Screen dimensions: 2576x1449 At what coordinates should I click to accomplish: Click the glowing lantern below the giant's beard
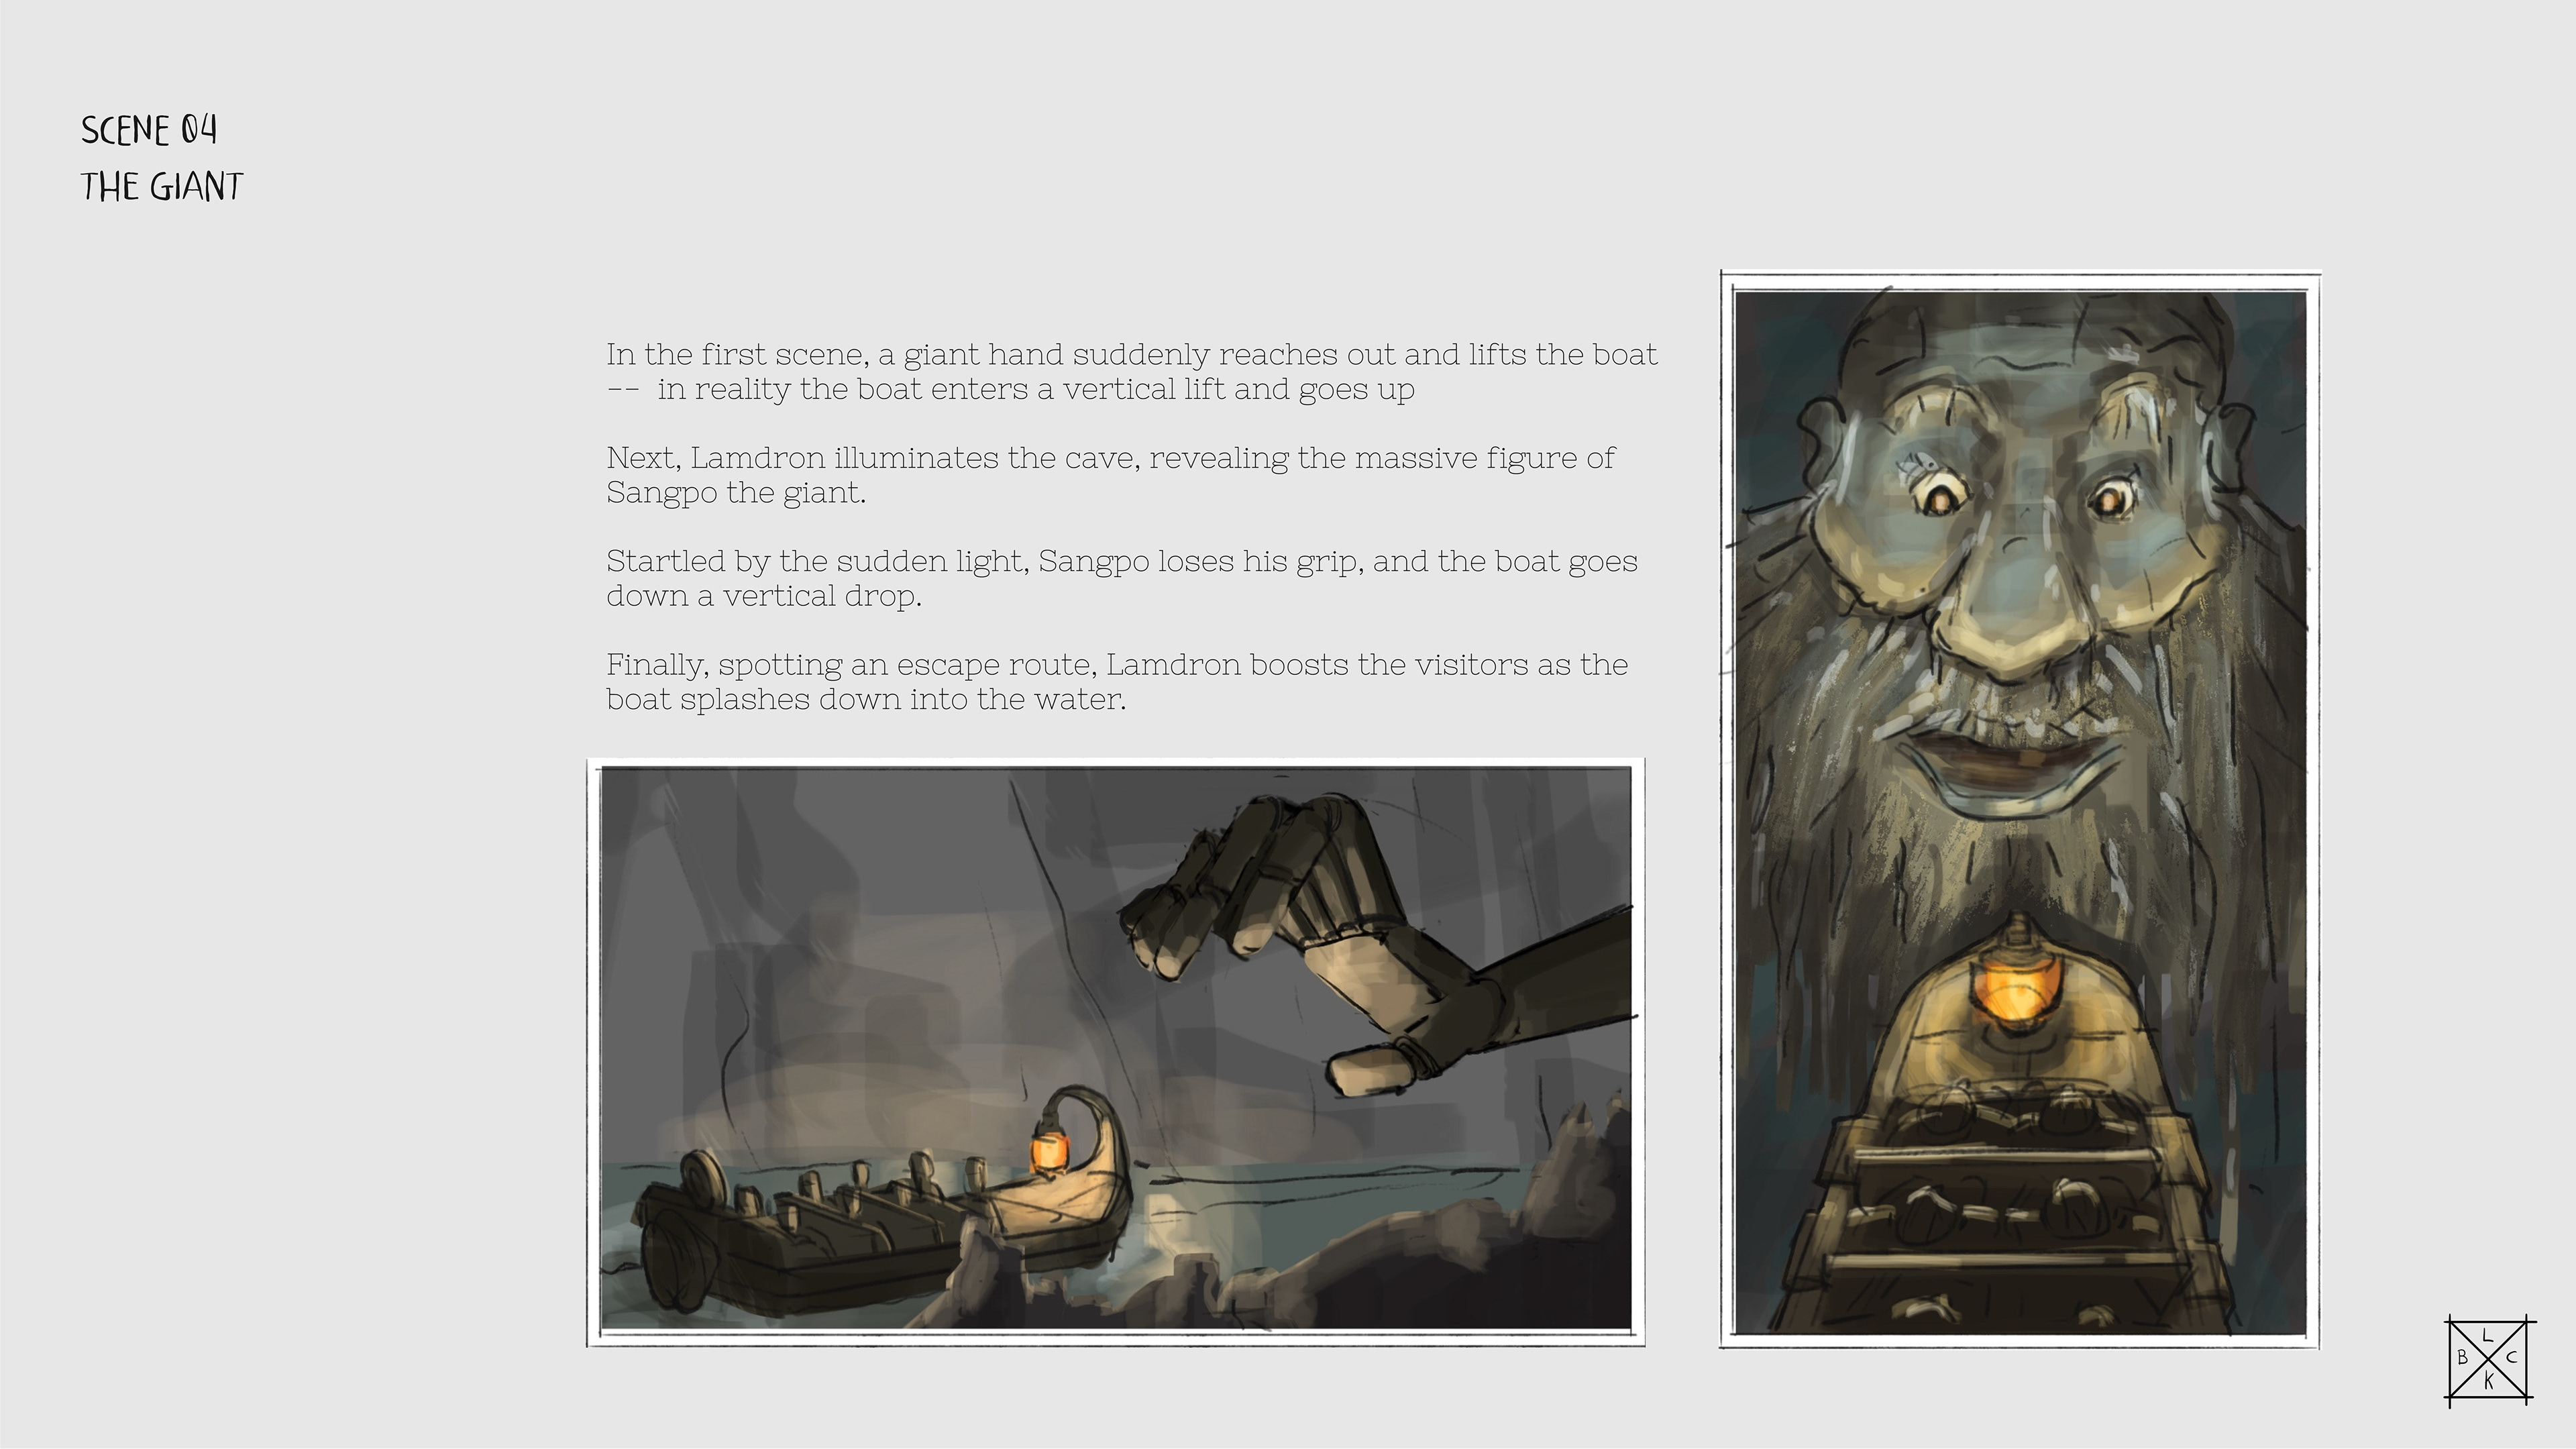pos(2013,990)
